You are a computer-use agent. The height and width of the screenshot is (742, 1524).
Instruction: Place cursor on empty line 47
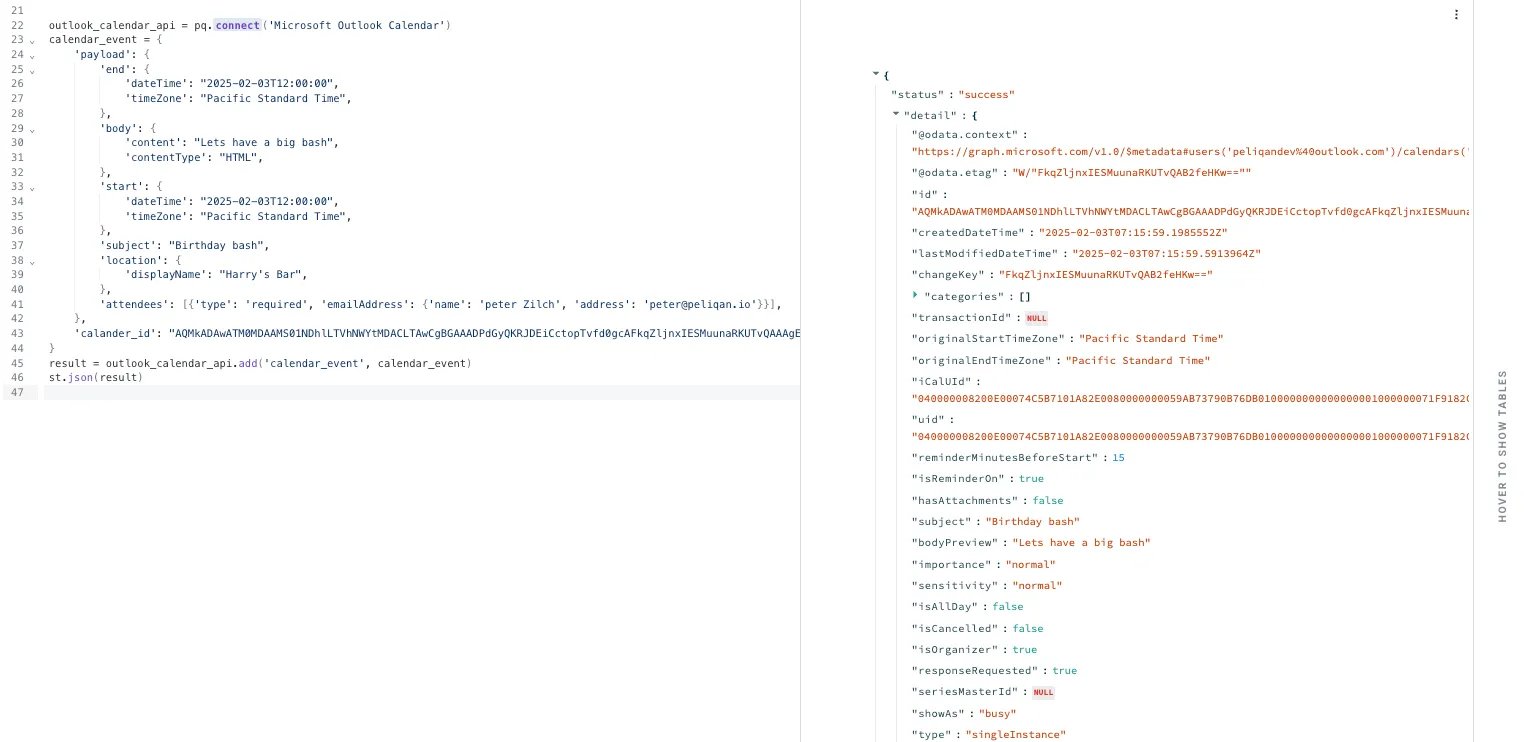[x=420, y=392]
